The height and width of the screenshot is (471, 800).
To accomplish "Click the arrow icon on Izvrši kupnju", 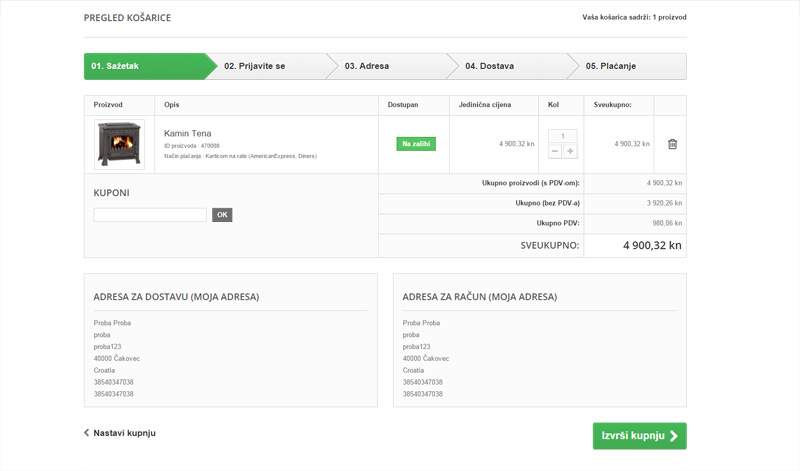I will pos(674,436).
